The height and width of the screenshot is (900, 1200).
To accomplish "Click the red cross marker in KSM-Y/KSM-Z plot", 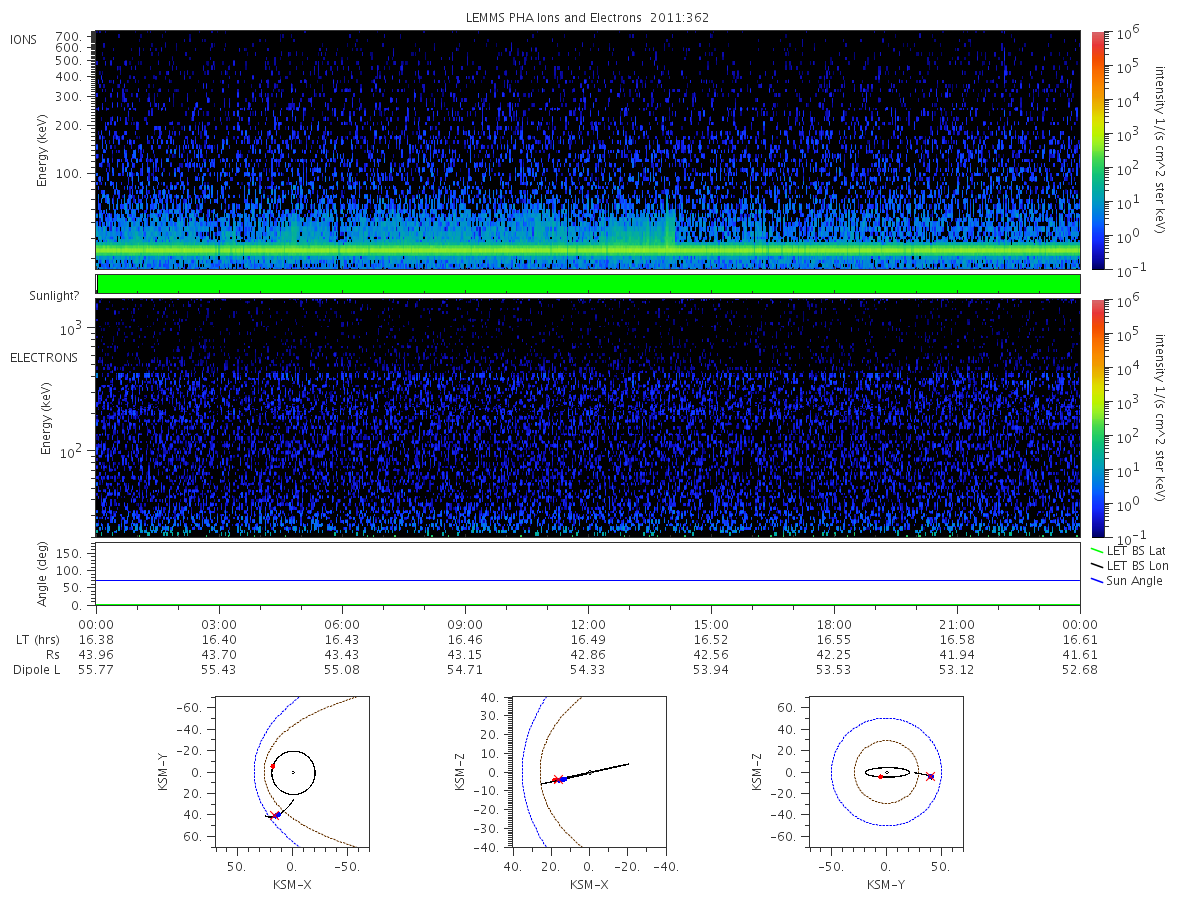I will pos(931,776).
